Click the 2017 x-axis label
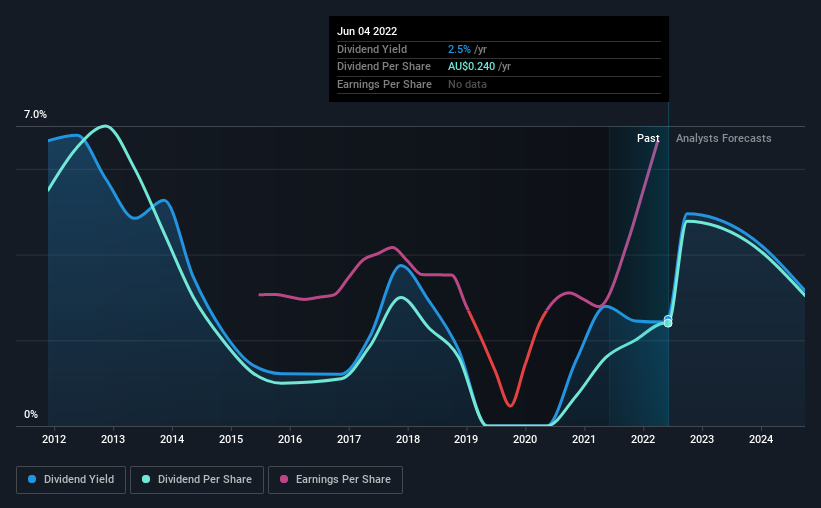Image resolution: width=821 pixels, height=508 pixels. (349, 439)
